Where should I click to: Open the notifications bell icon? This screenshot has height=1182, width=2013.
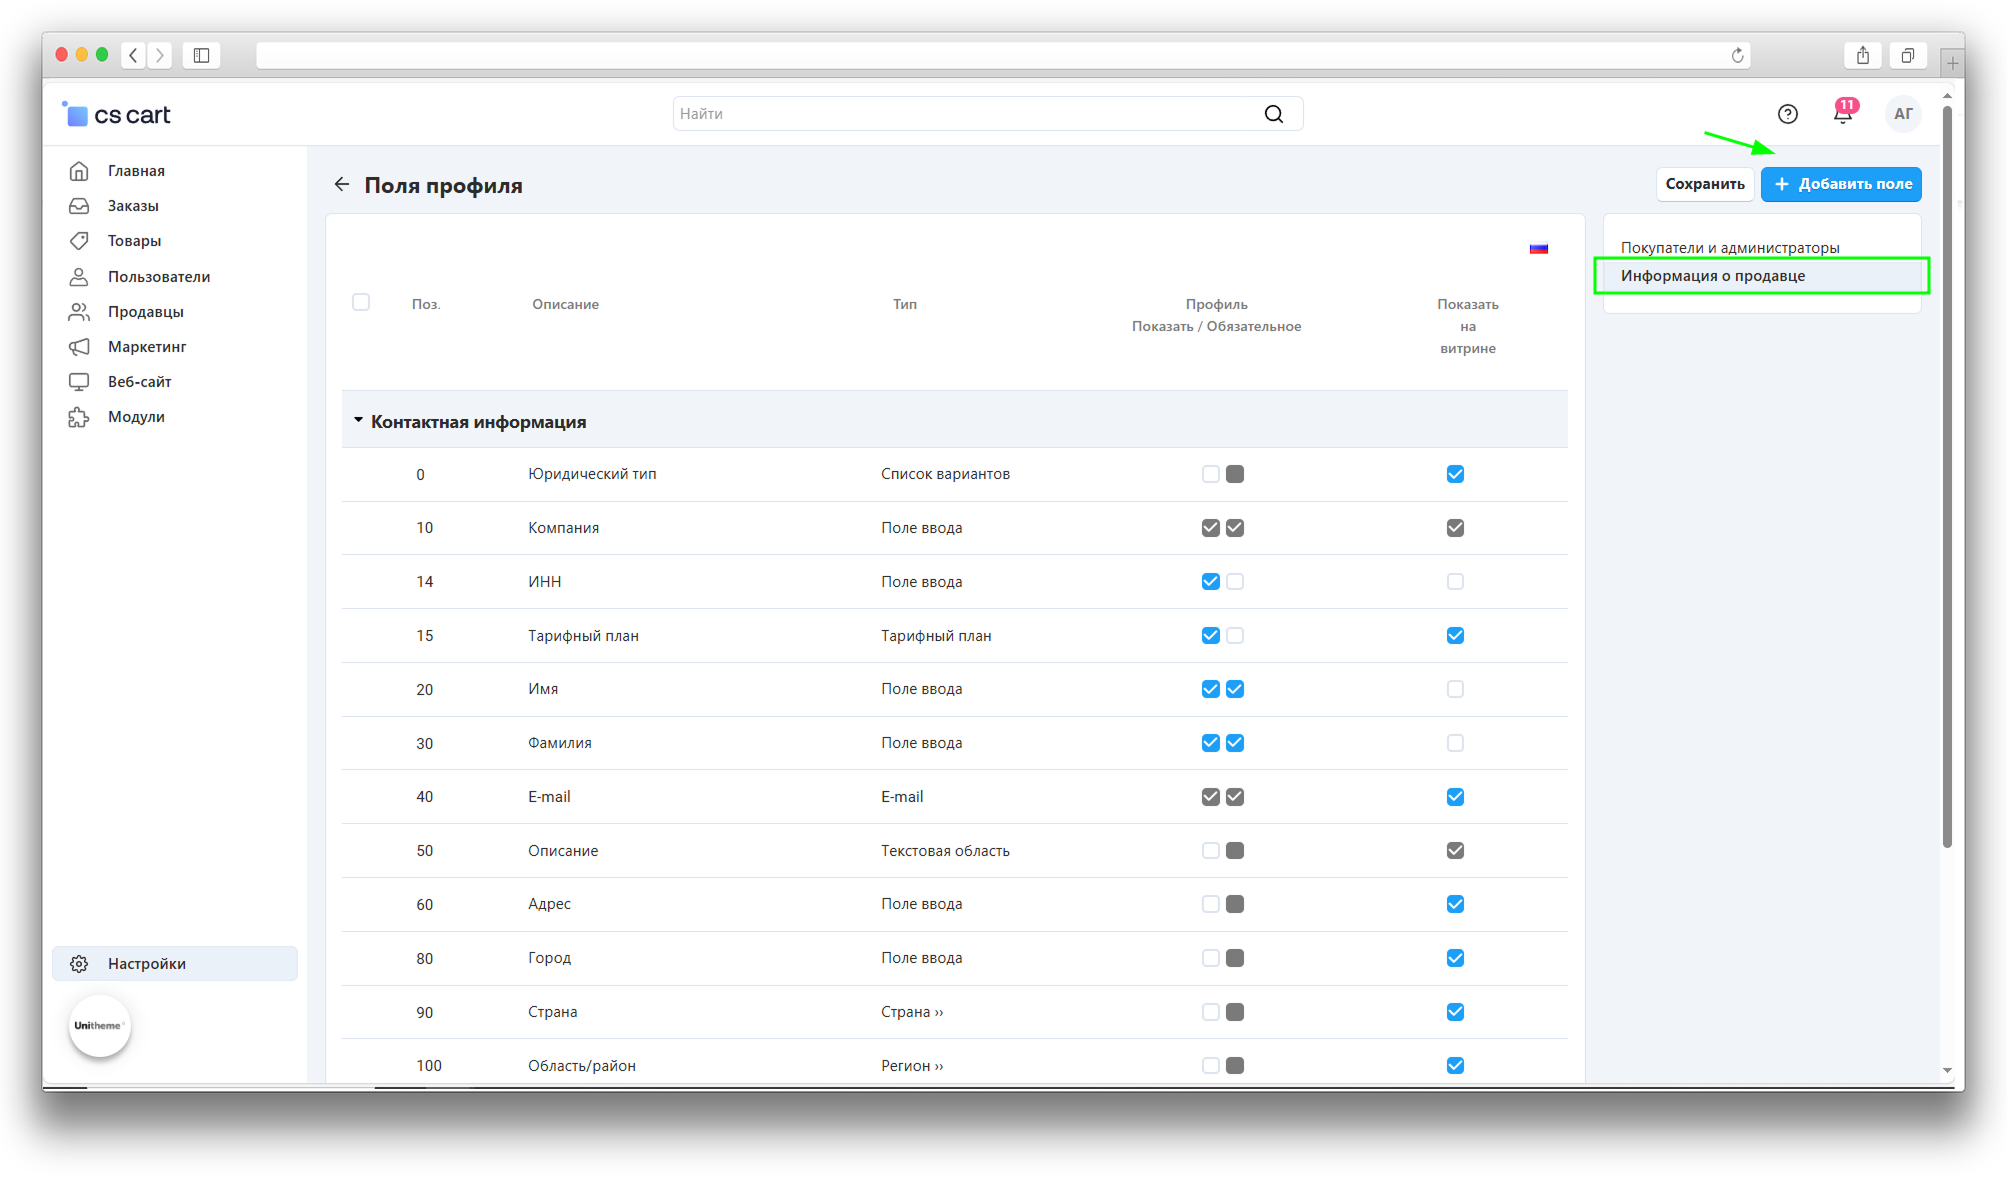pos(1842,113)
